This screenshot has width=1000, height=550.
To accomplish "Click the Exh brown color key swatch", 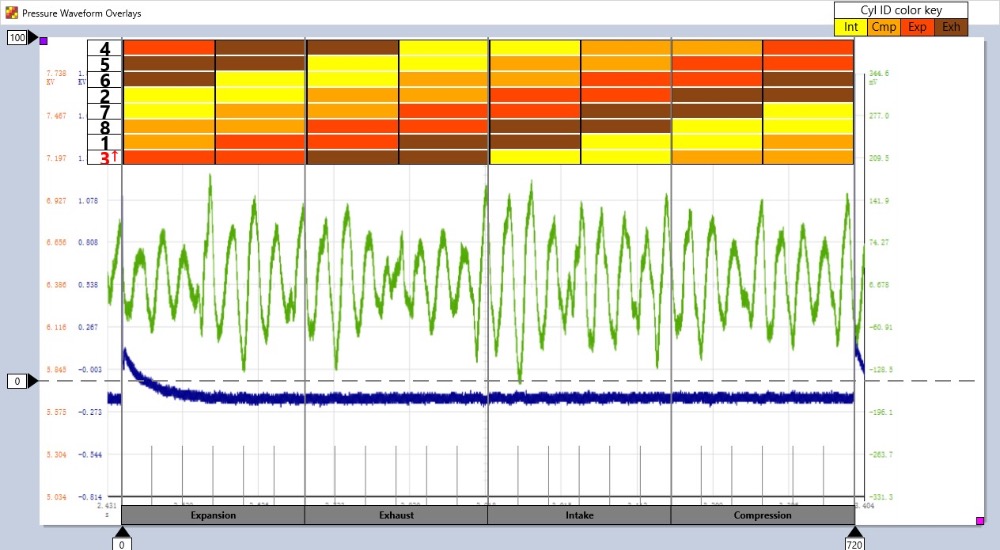I will (x=950, y=27).
